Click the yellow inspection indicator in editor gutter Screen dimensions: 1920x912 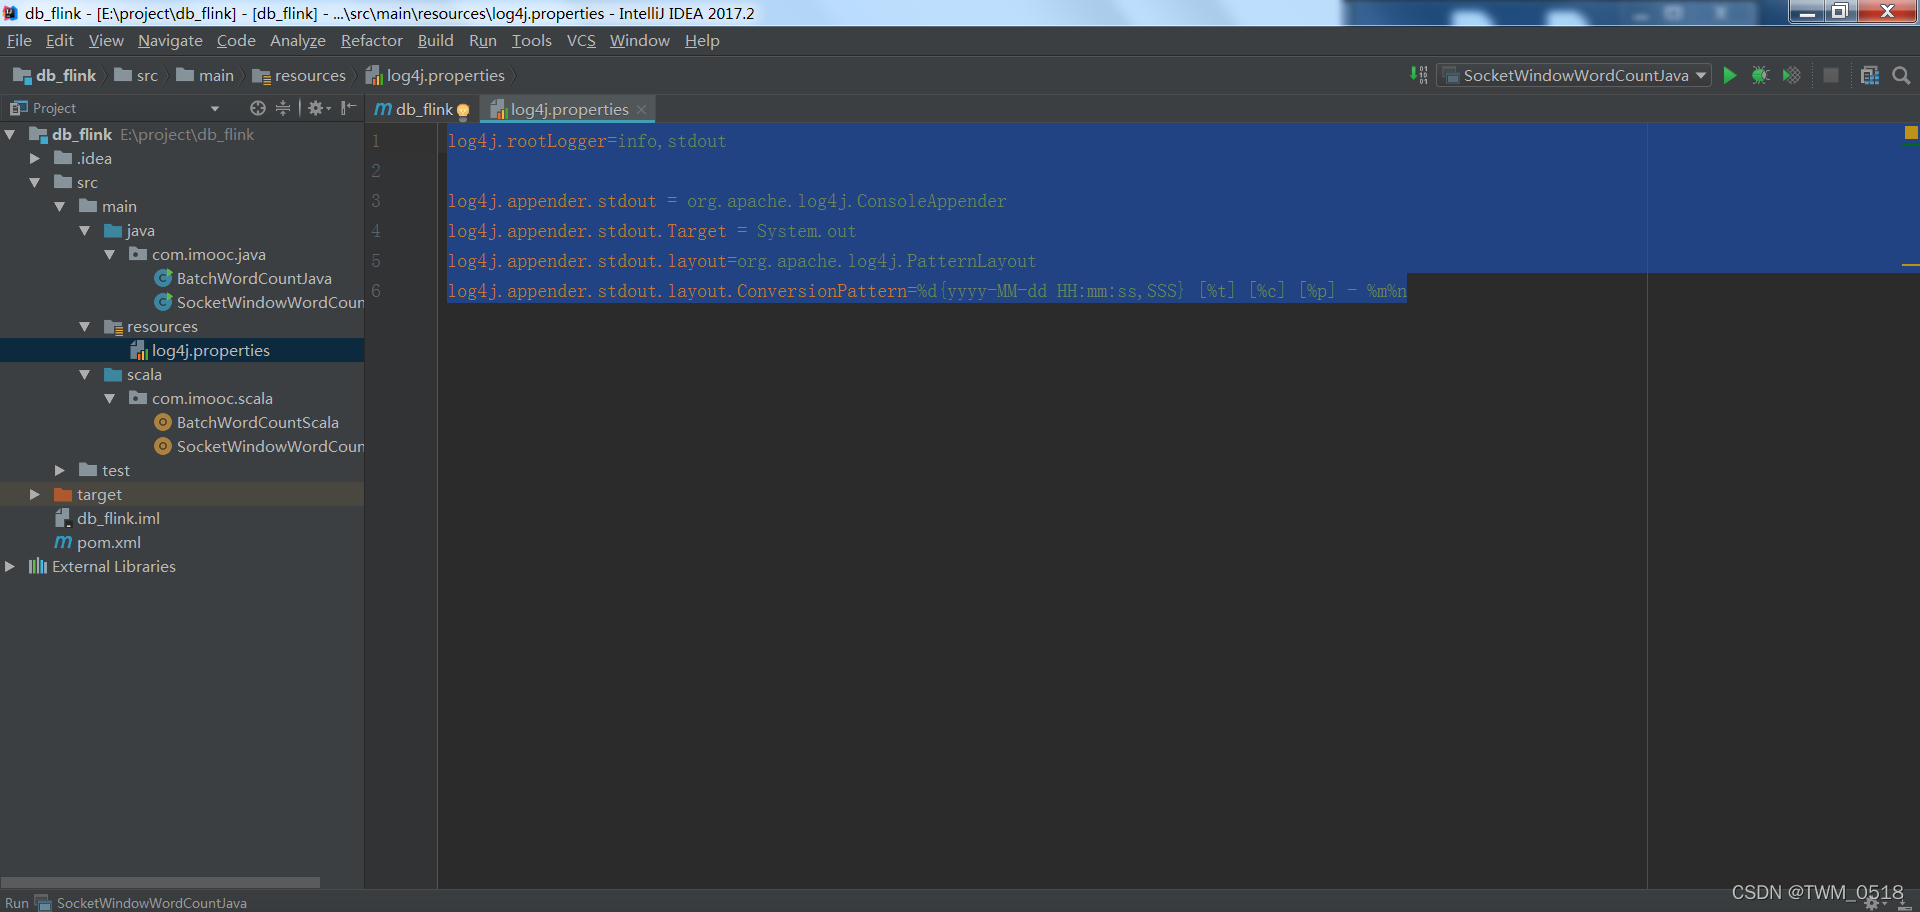click(x=1911, y=132)
